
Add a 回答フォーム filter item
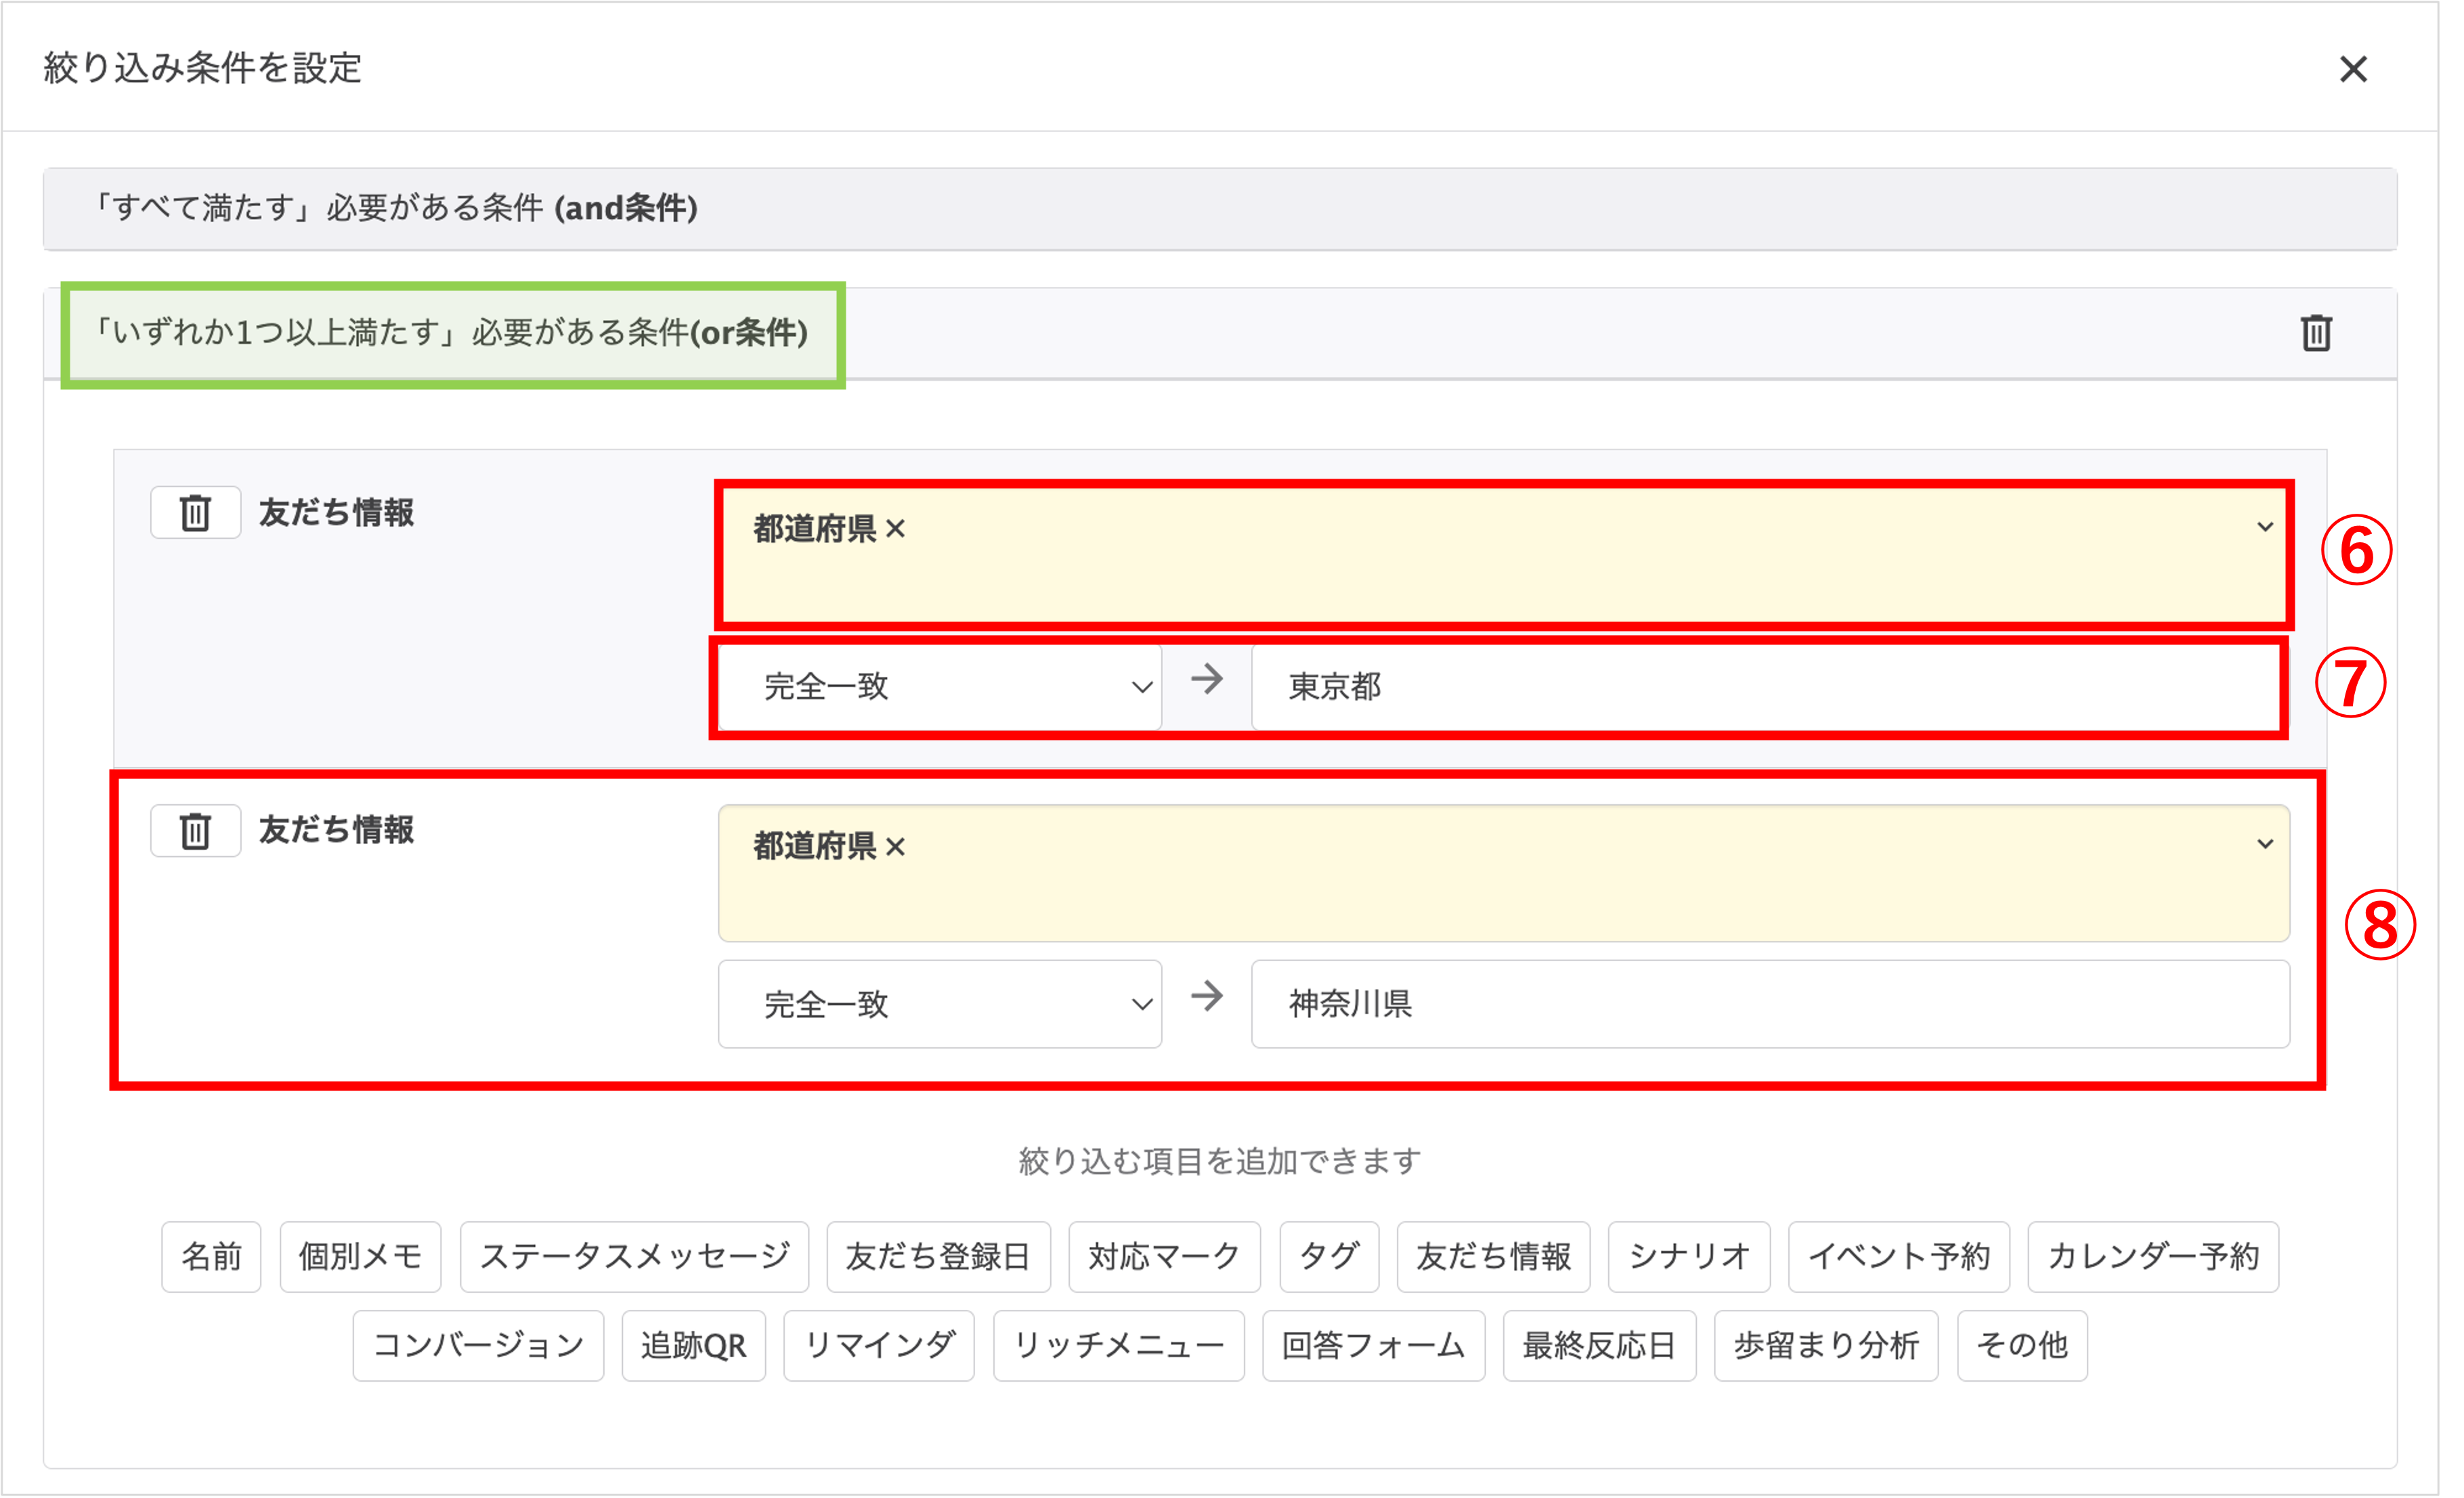[x=1373, y=1345]
